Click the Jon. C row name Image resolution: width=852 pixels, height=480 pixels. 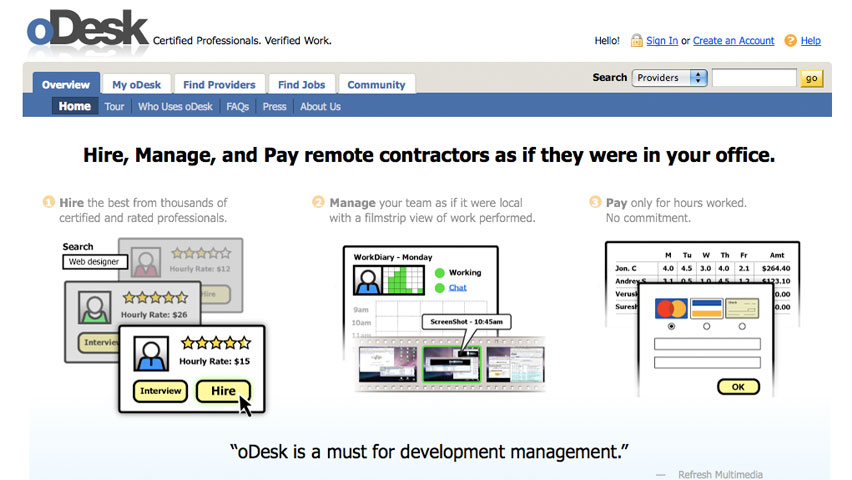pyautogui.click(x=626, y=268)
